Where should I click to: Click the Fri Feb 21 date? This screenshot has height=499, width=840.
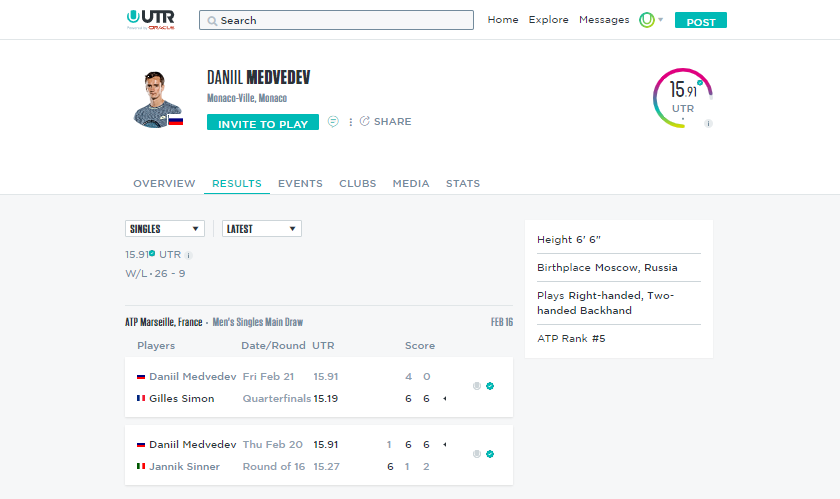click(268, 377)
